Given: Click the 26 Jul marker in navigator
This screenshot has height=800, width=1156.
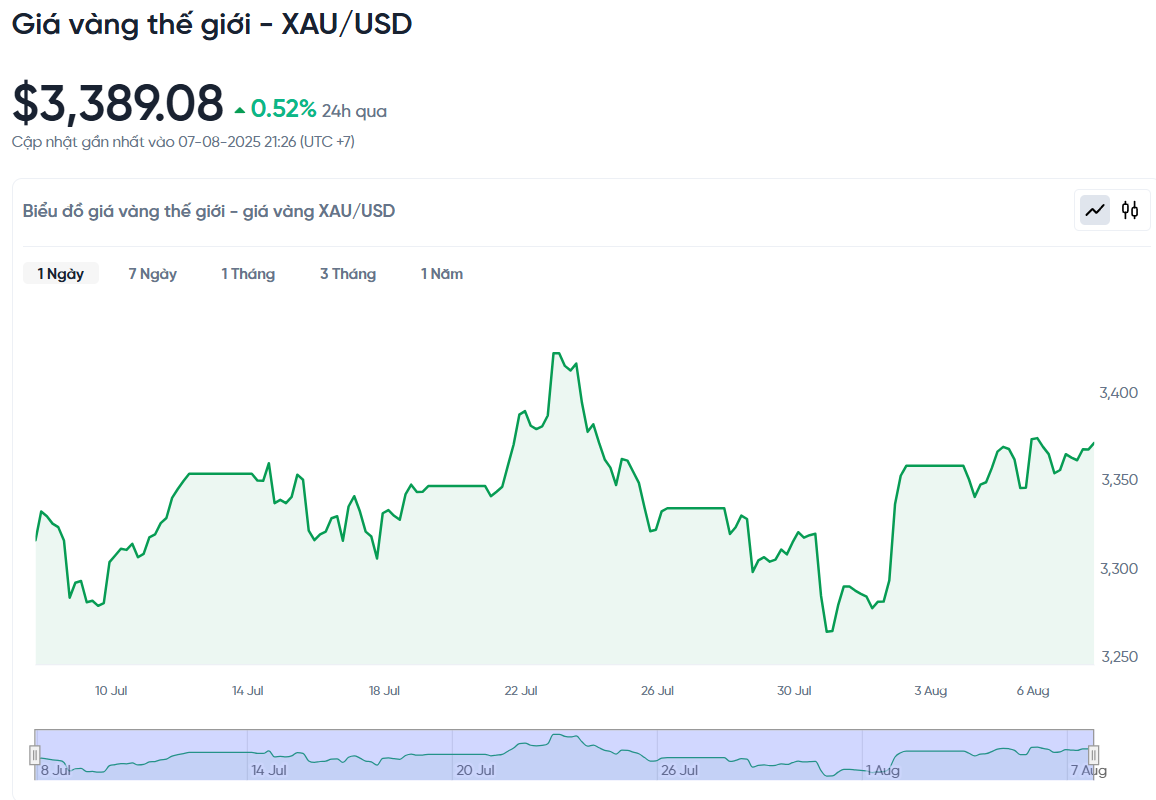Looking at the screenshot, I should tap(679, 771).
